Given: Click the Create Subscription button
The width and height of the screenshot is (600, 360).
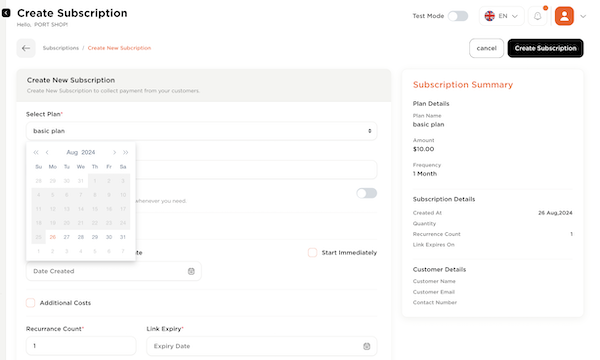Looking at the screenshot, I should click(x=545, y=48).
